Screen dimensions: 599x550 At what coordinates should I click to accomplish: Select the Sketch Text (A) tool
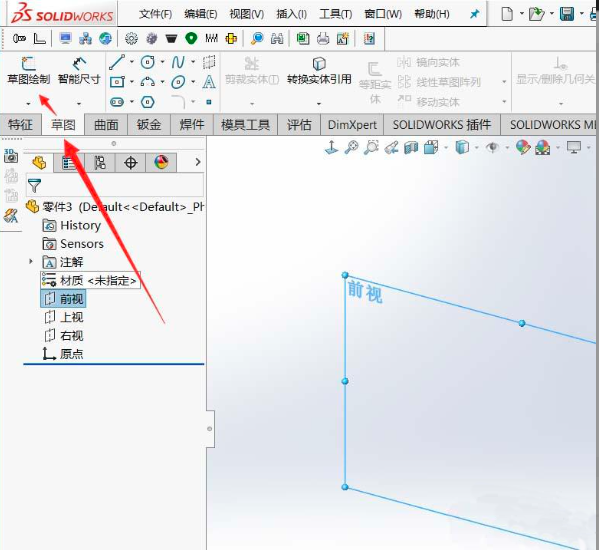click(x=209, y=82)
